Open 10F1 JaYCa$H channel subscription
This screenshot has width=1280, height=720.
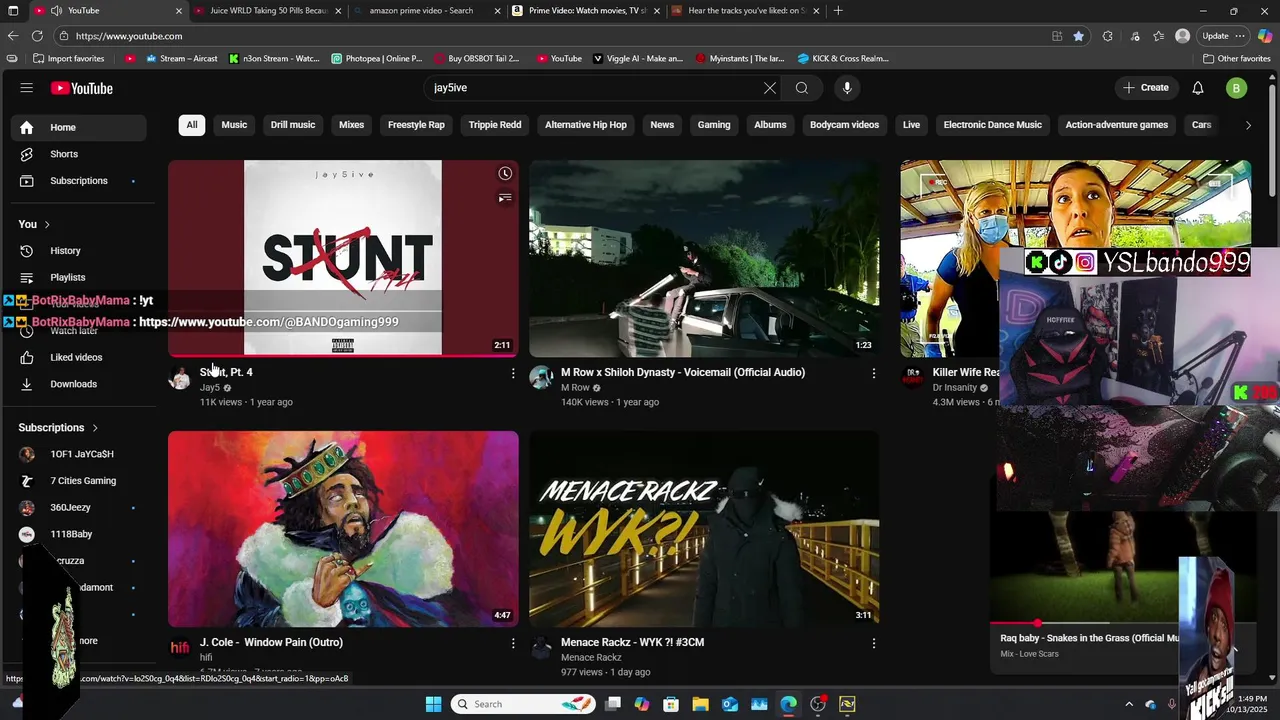pyautogui.click(x=79, y=454)
